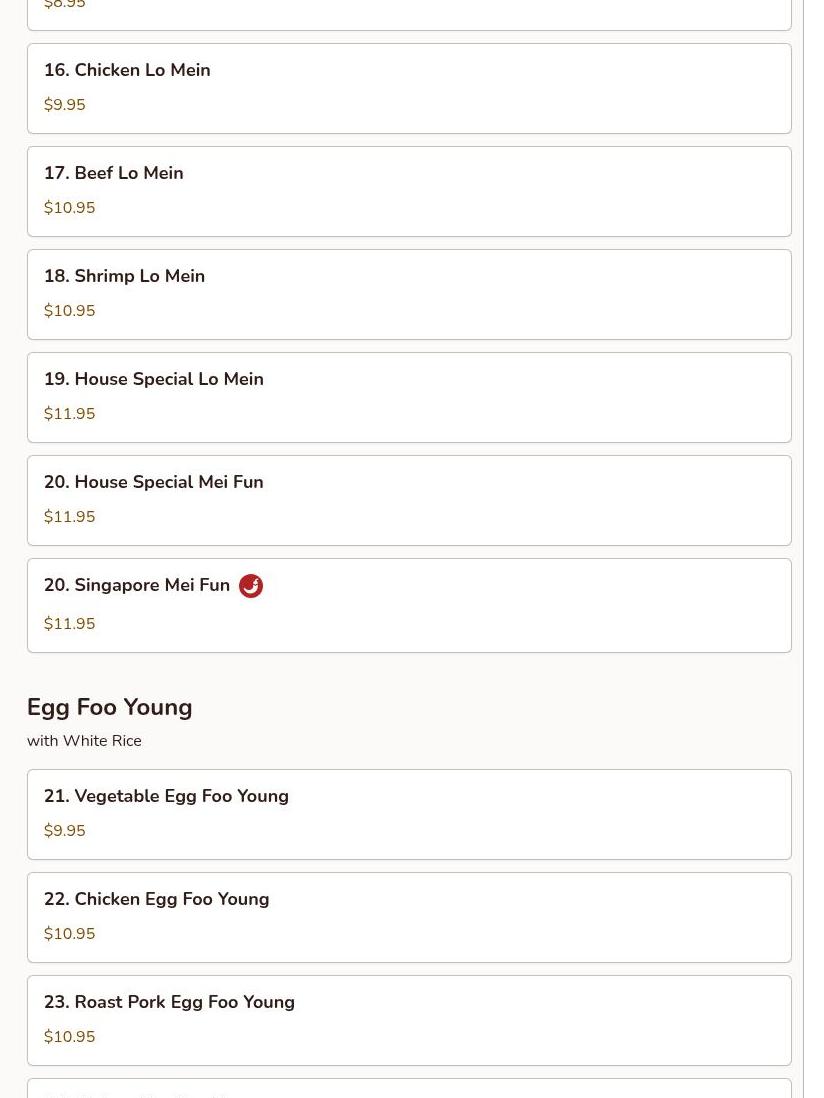
Task: Click the $11.95 price under Singapore Mei Fun
Action: 69,623
